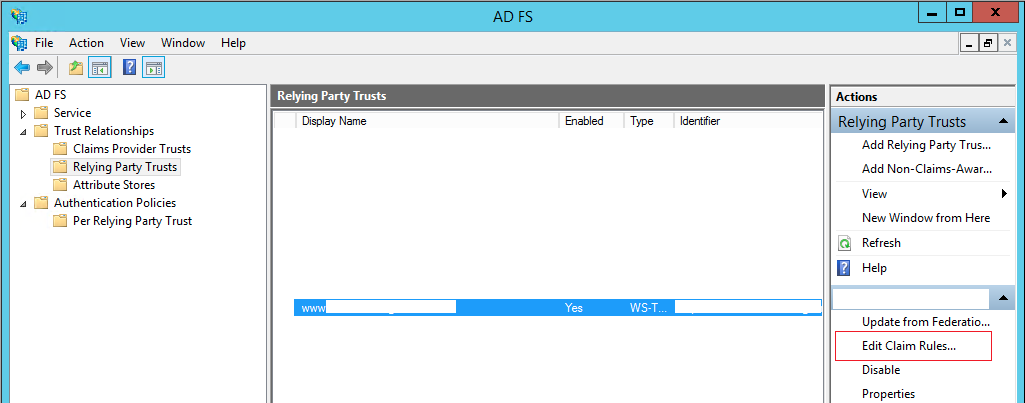
Task: Click the AD FS icon left of File menu
Action: pos(19,43)
